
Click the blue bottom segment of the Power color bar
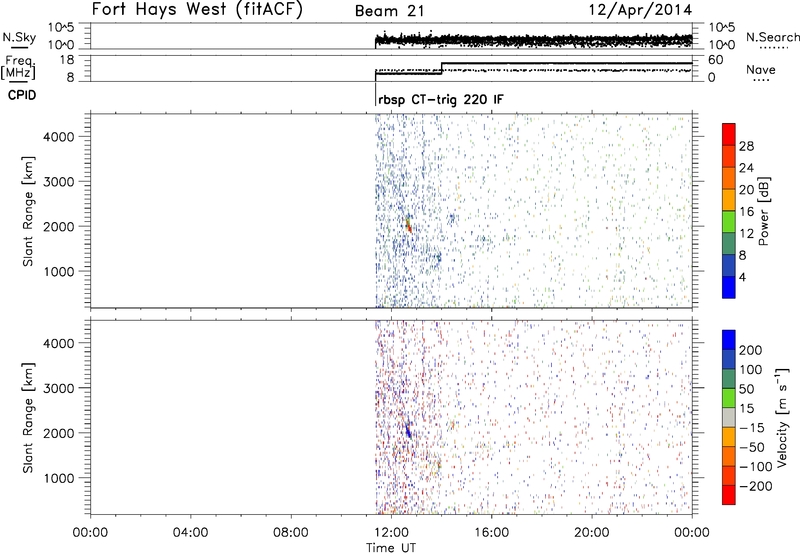(729, 287)
